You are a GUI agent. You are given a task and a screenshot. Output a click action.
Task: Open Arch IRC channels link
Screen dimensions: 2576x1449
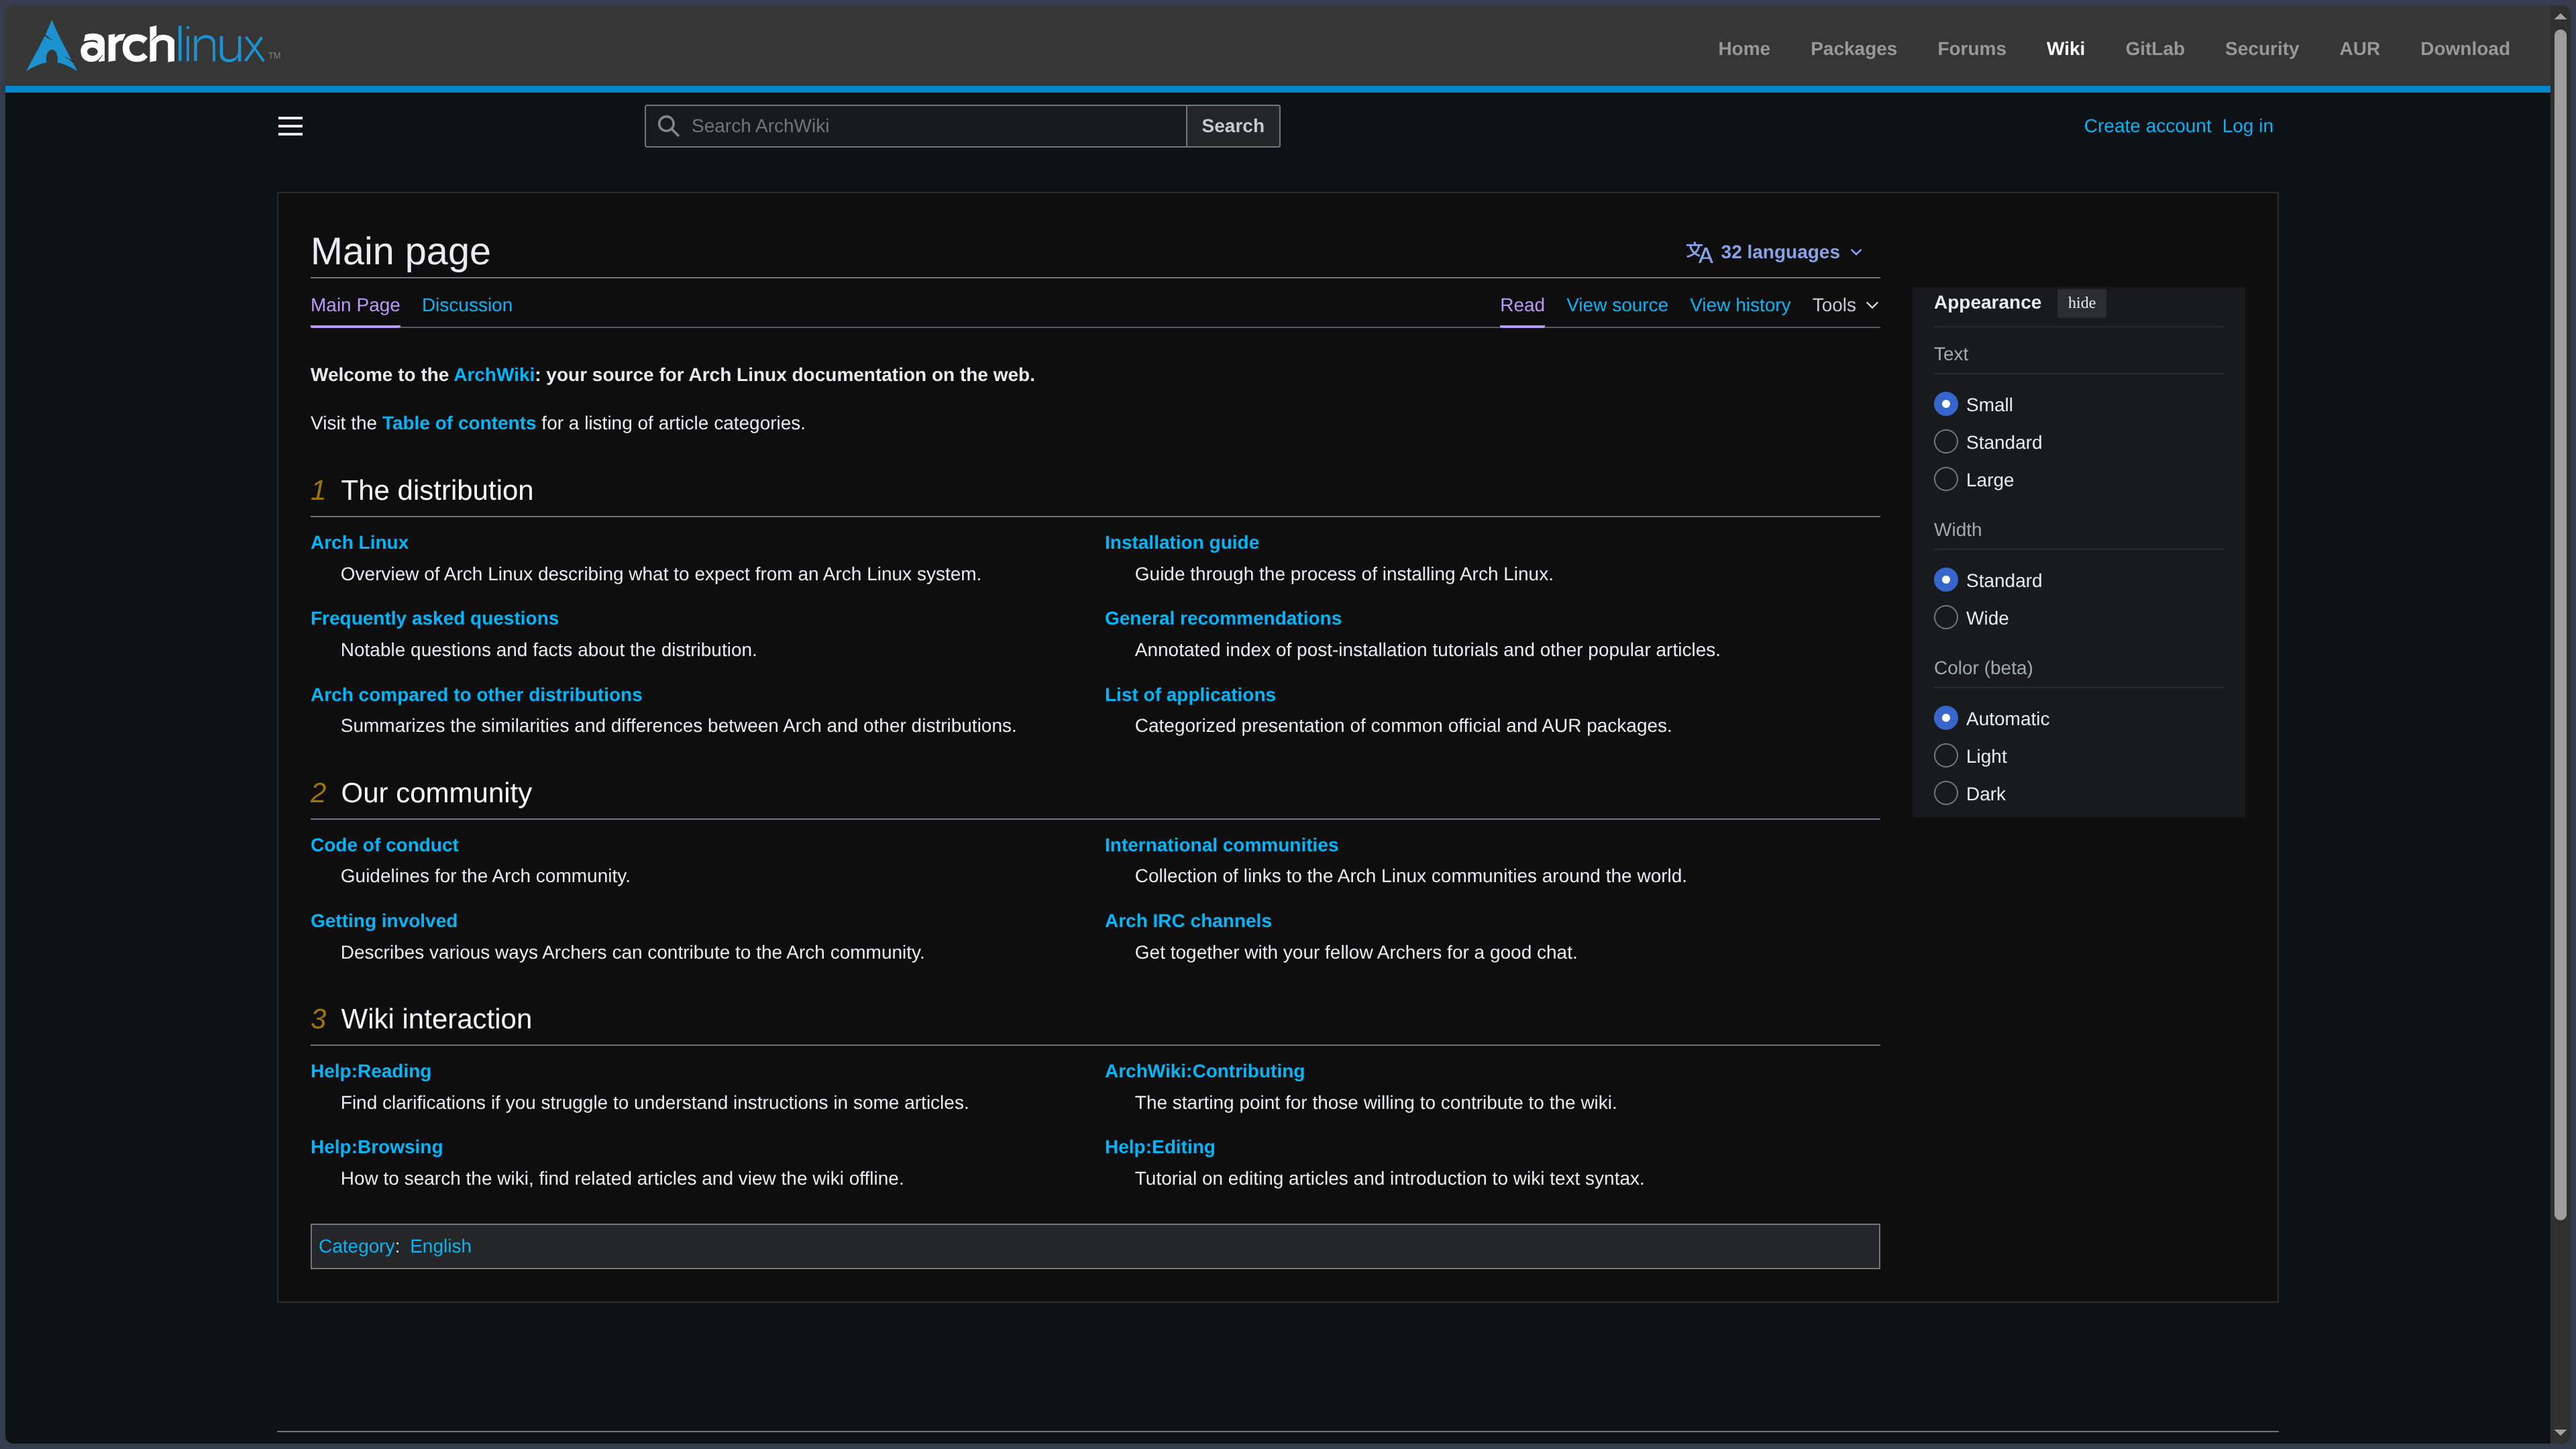click(x=1188, y=921)
